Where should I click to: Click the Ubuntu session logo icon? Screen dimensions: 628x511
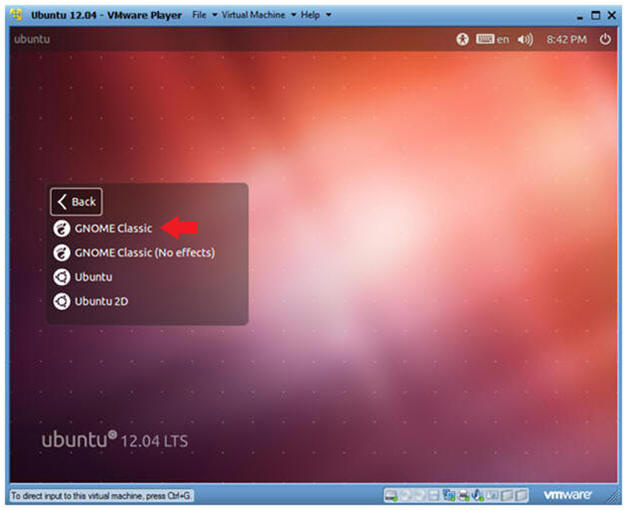click(x=62, y=277)
